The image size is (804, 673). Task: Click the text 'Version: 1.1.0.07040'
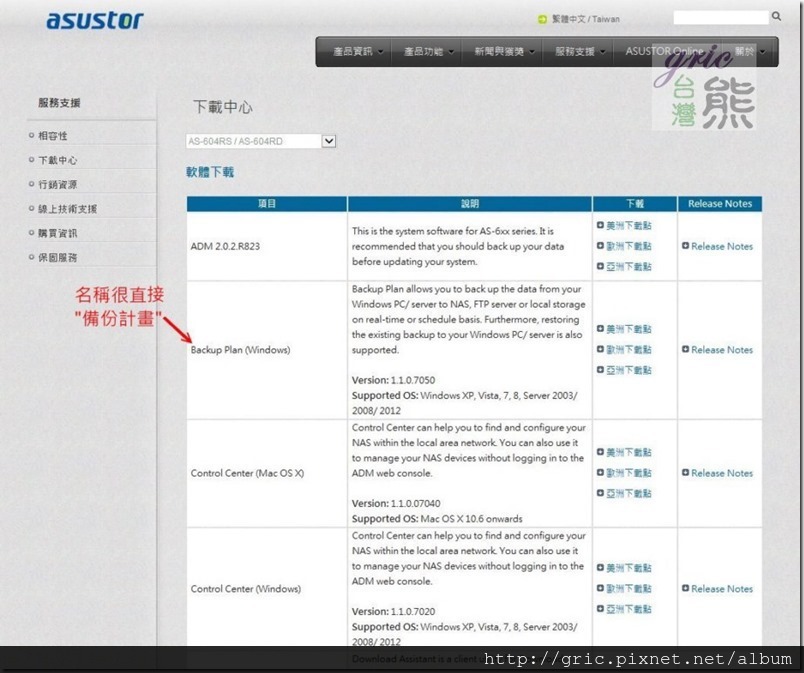(396, 504)
